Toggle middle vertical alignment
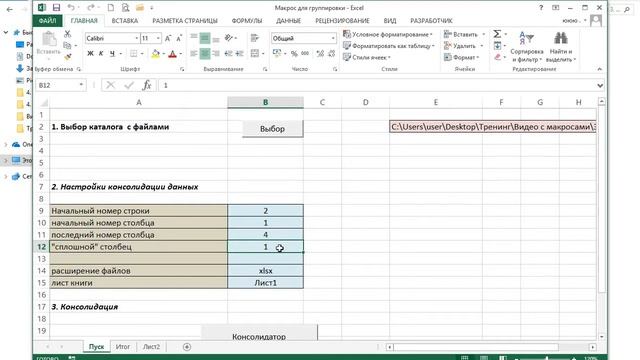This screenshot has width=640, height=360. pyautogui.click(x=205, y=38)
